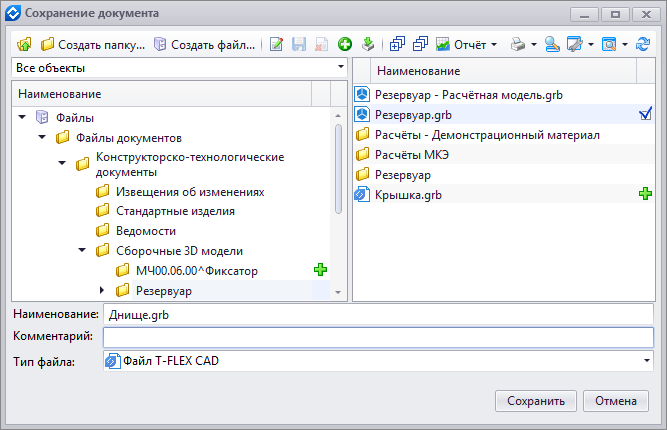Minimize the Сохранение документа window
667x430 pixels.
tap(584, 14)
